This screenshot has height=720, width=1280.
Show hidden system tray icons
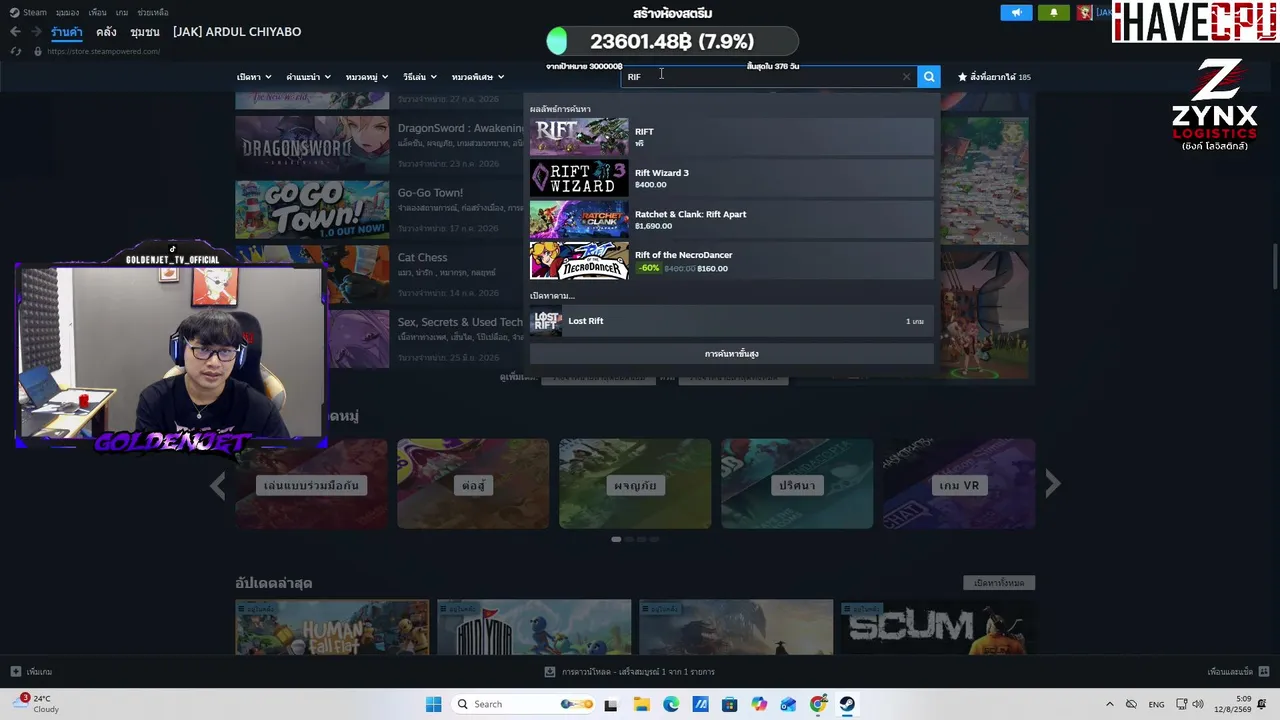1109,704
